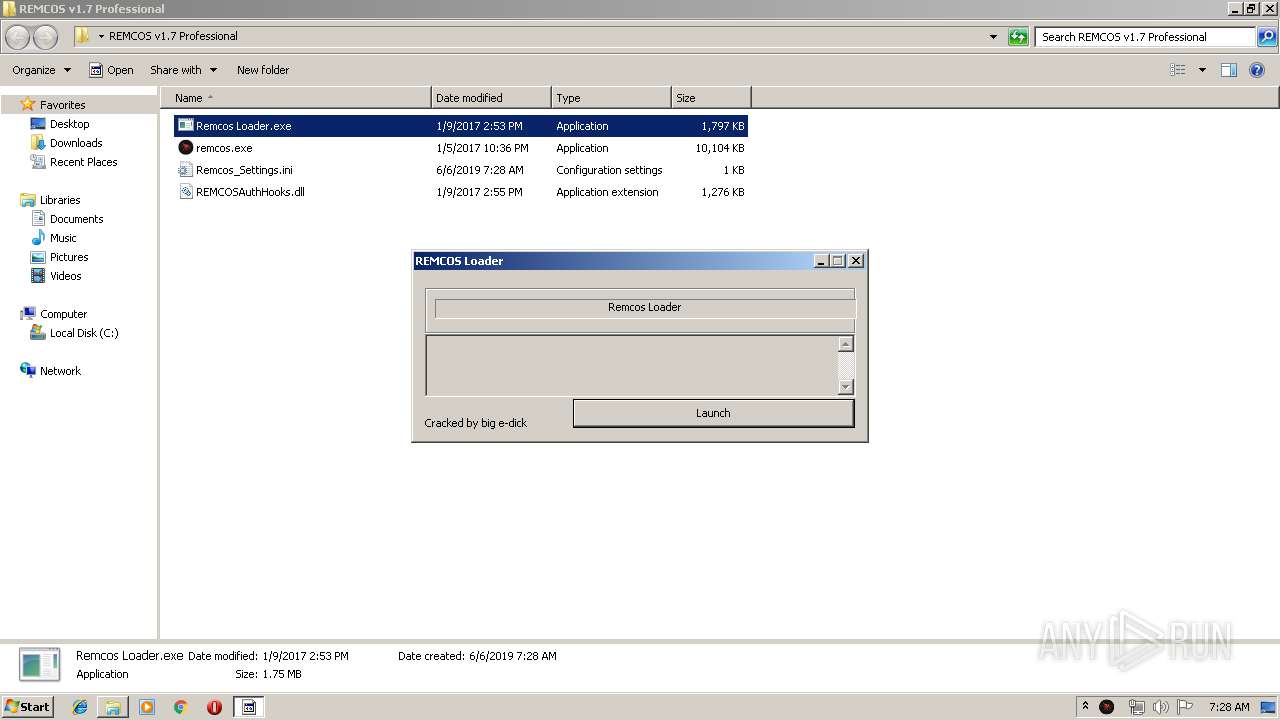Sort files by Date modified column

pyautogui.click(x=491, y=98)
